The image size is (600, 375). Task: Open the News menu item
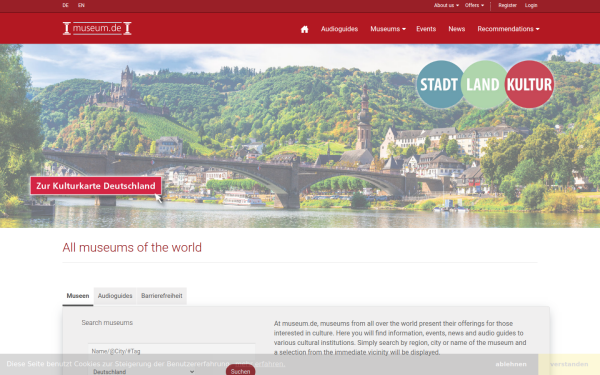(457, 29)
